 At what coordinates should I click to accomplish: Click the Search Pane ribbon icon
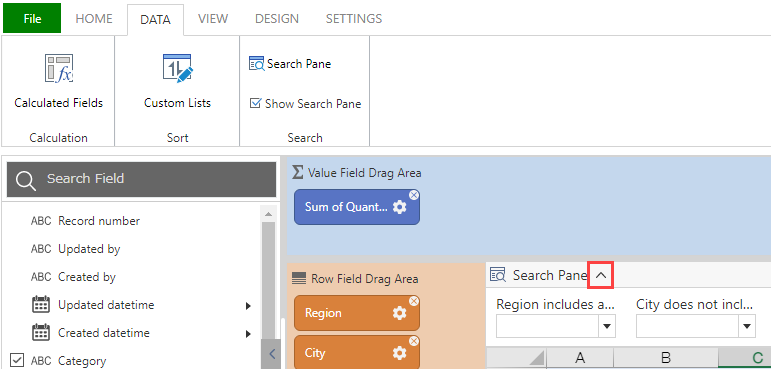pos(257,63)
